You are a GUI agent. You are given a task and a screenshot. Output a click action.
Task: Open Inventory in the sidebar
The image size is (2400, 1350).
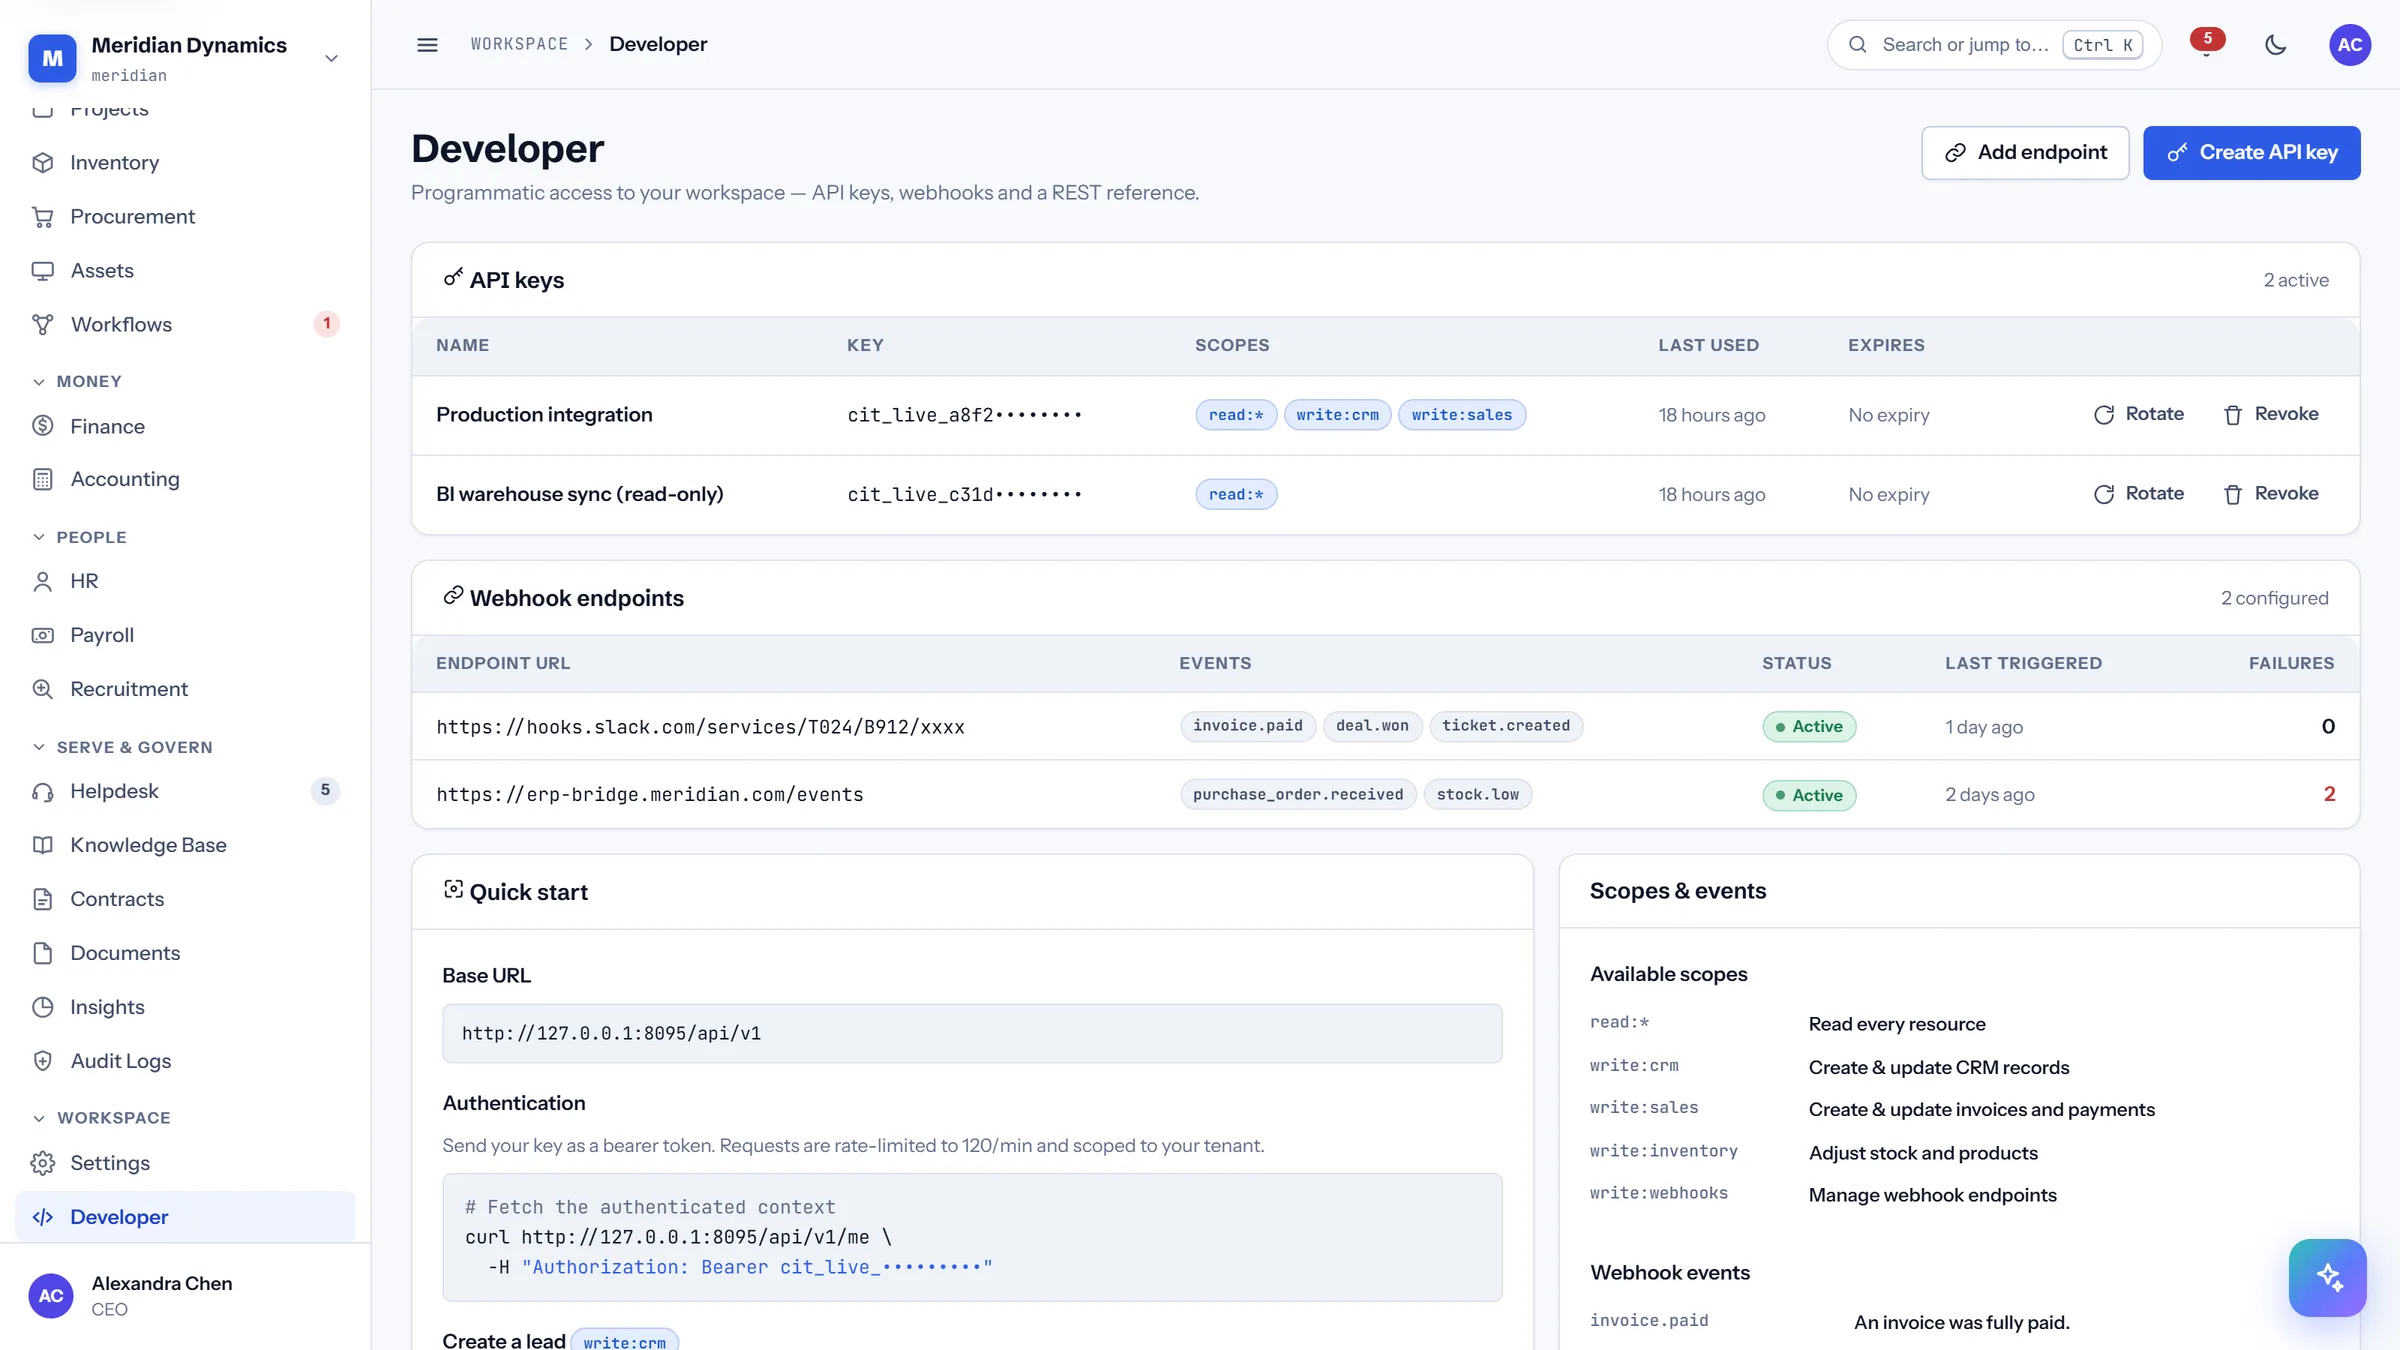point(186,162)
